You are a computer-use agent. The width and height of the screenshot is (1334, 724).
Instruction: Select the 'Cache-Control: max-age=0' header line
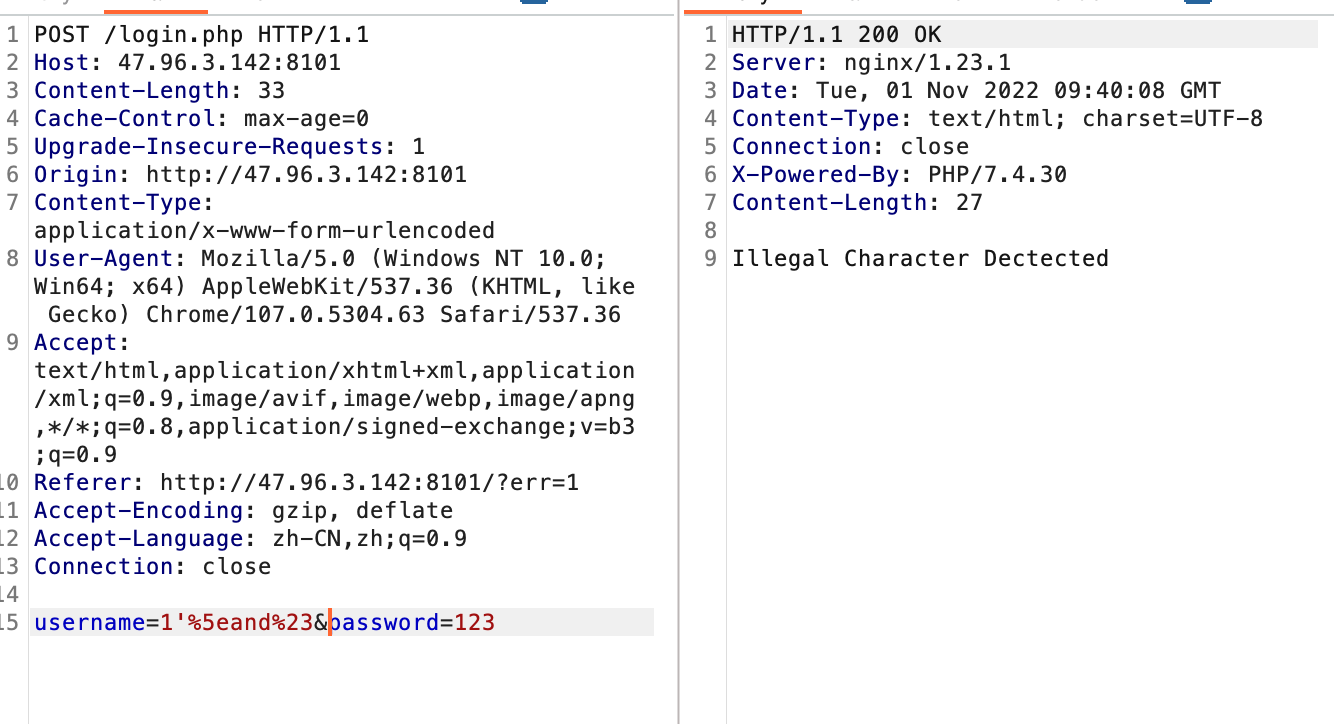202,119
